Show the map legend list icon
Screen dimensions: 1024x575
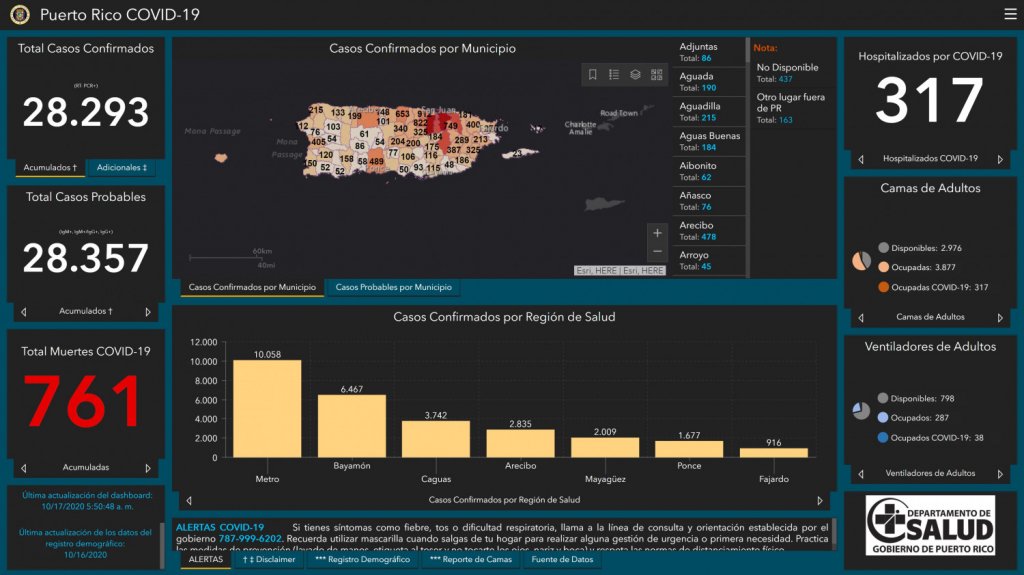(x=614, y=75)
